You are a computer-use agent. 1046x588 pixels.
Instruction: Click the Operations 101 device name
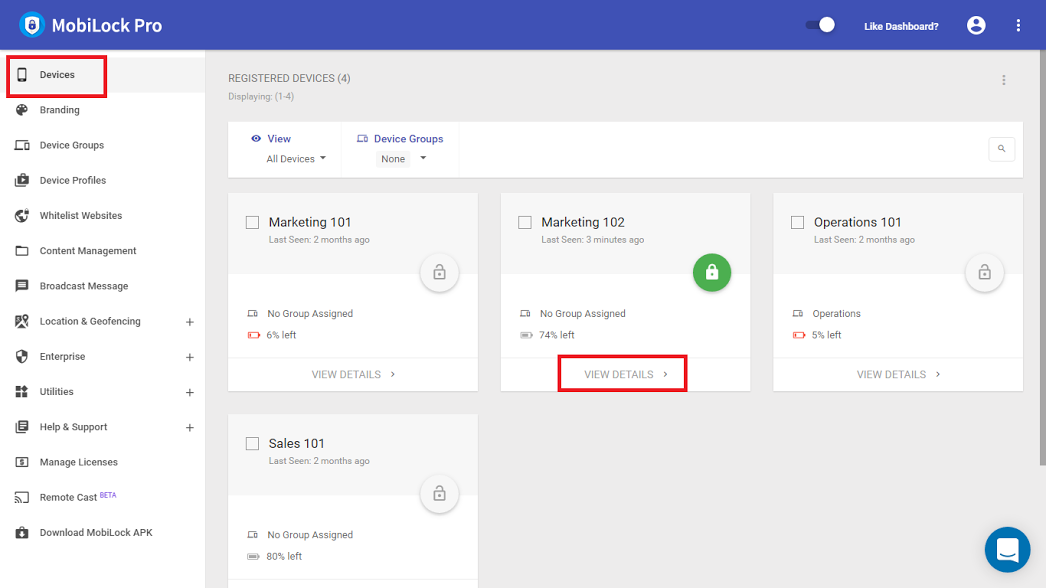point(857,222)
